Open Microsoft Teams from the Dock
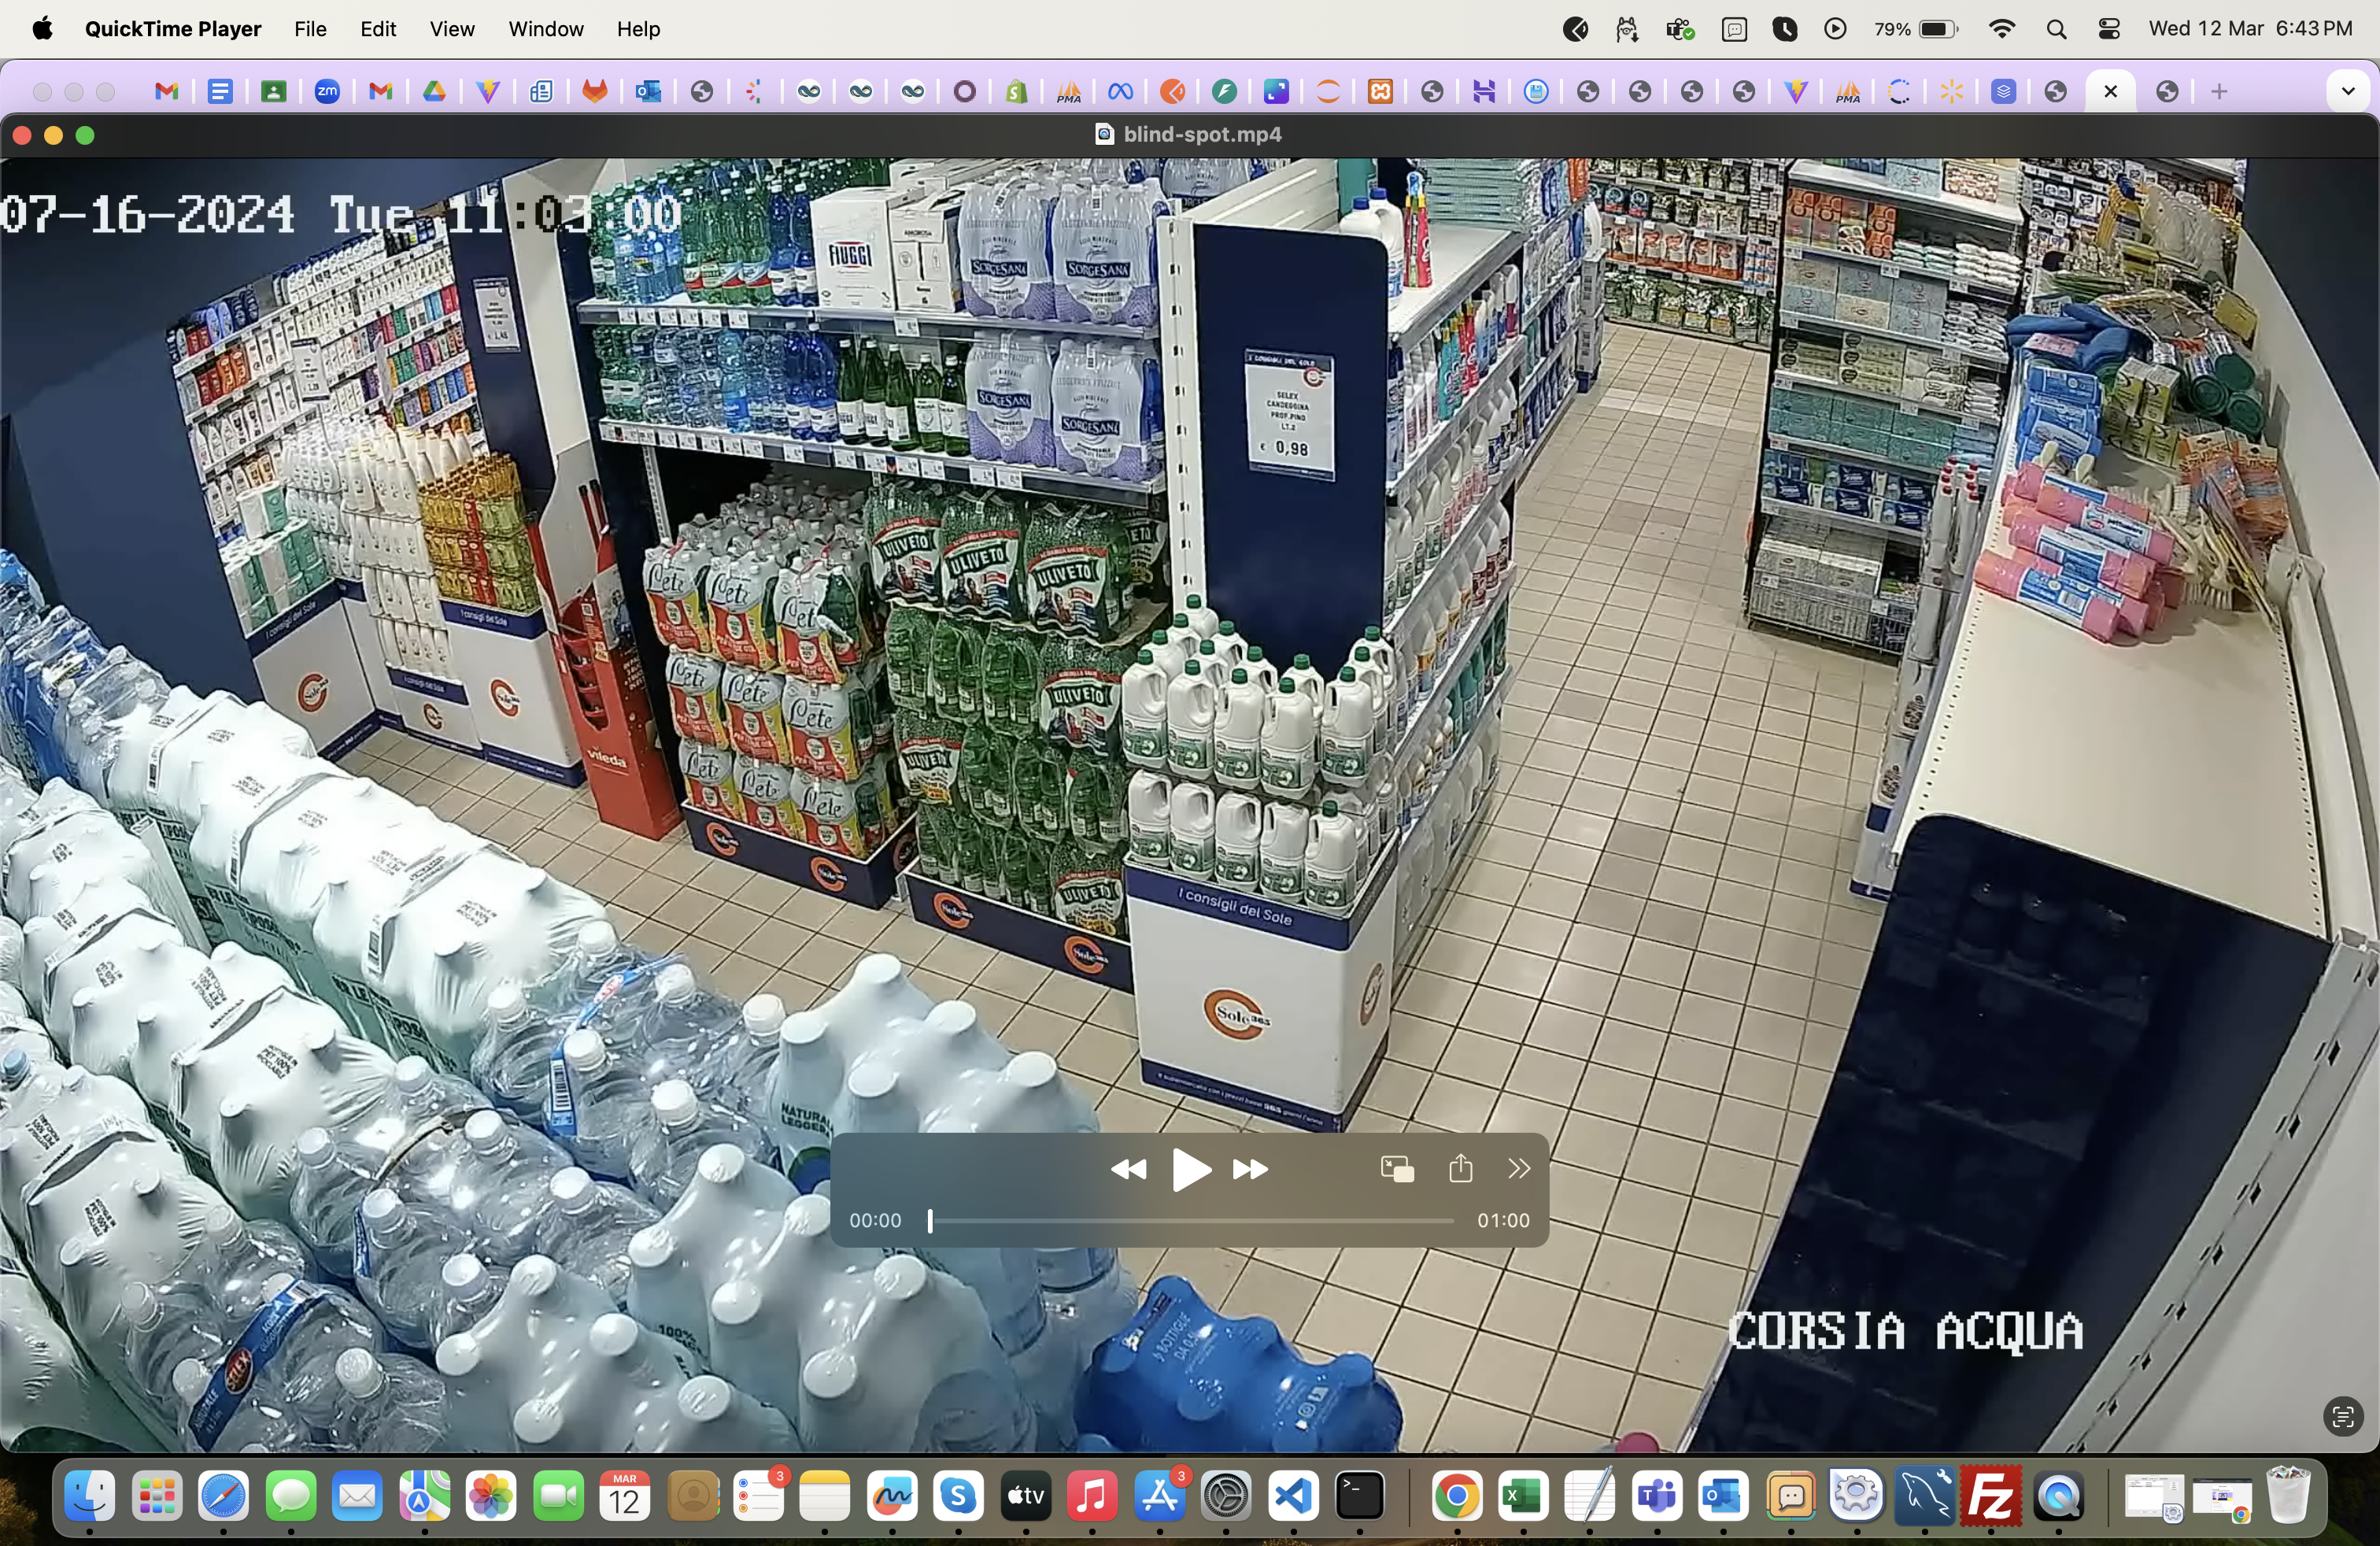Image resolution: width=2380 pixels, height=1546 pixels. pos(1657,1496)
